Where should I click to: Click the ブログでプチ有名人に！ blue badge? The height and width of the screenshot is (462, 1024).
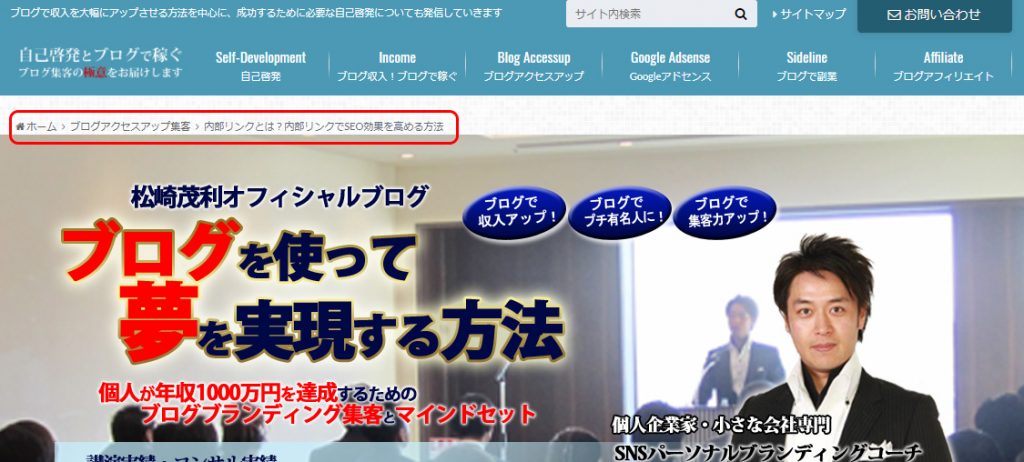(620, 212)
